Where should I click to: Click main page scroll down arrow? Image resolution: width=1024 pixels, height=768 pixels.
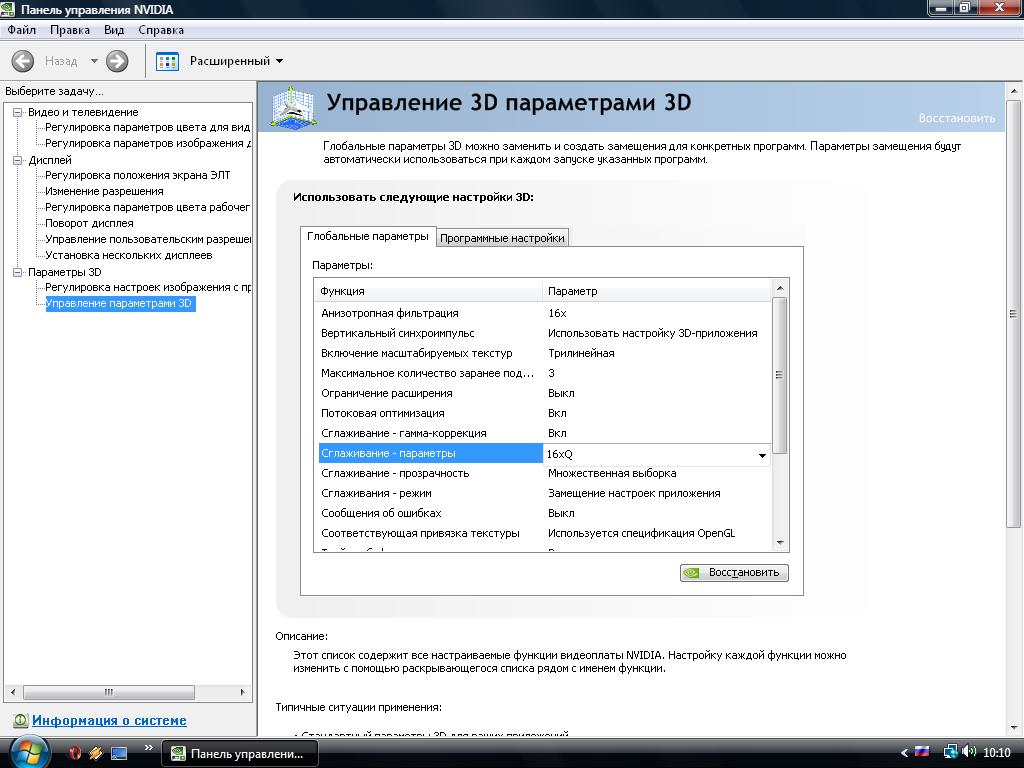pyautogui.click(x=1014, y=727)
